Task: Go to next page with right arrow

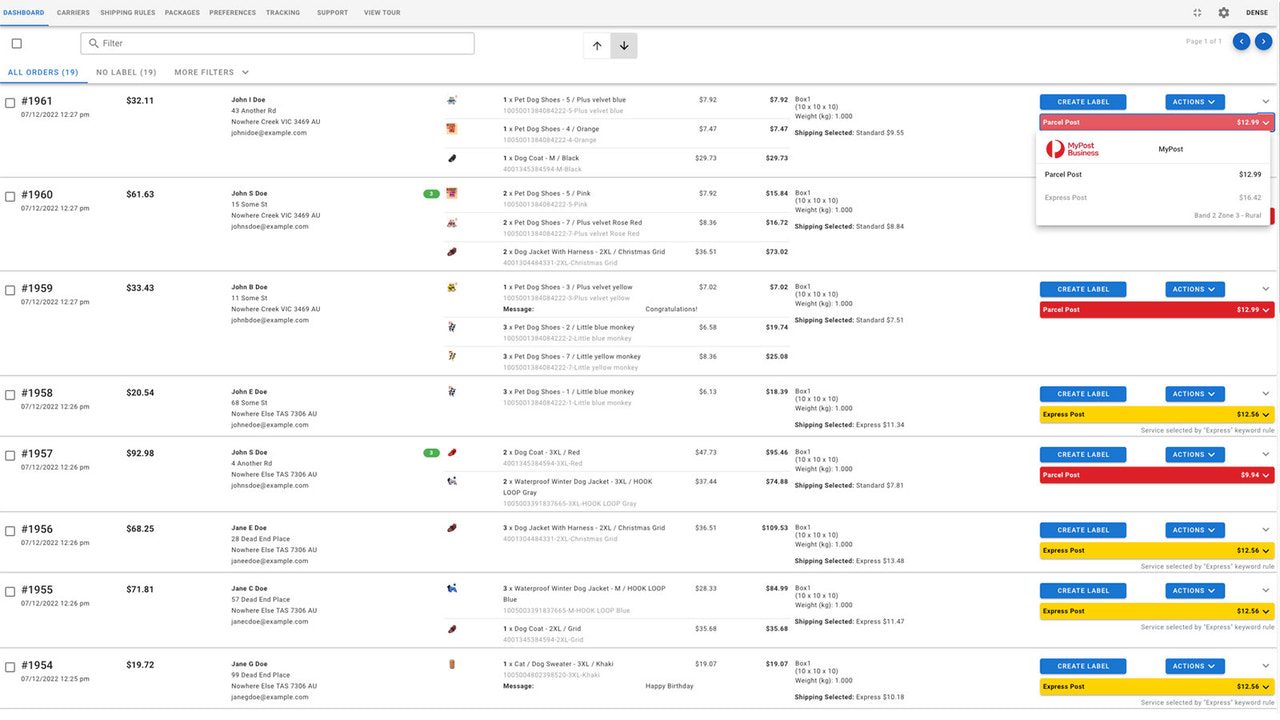Action: click(x=1263, y=41)
